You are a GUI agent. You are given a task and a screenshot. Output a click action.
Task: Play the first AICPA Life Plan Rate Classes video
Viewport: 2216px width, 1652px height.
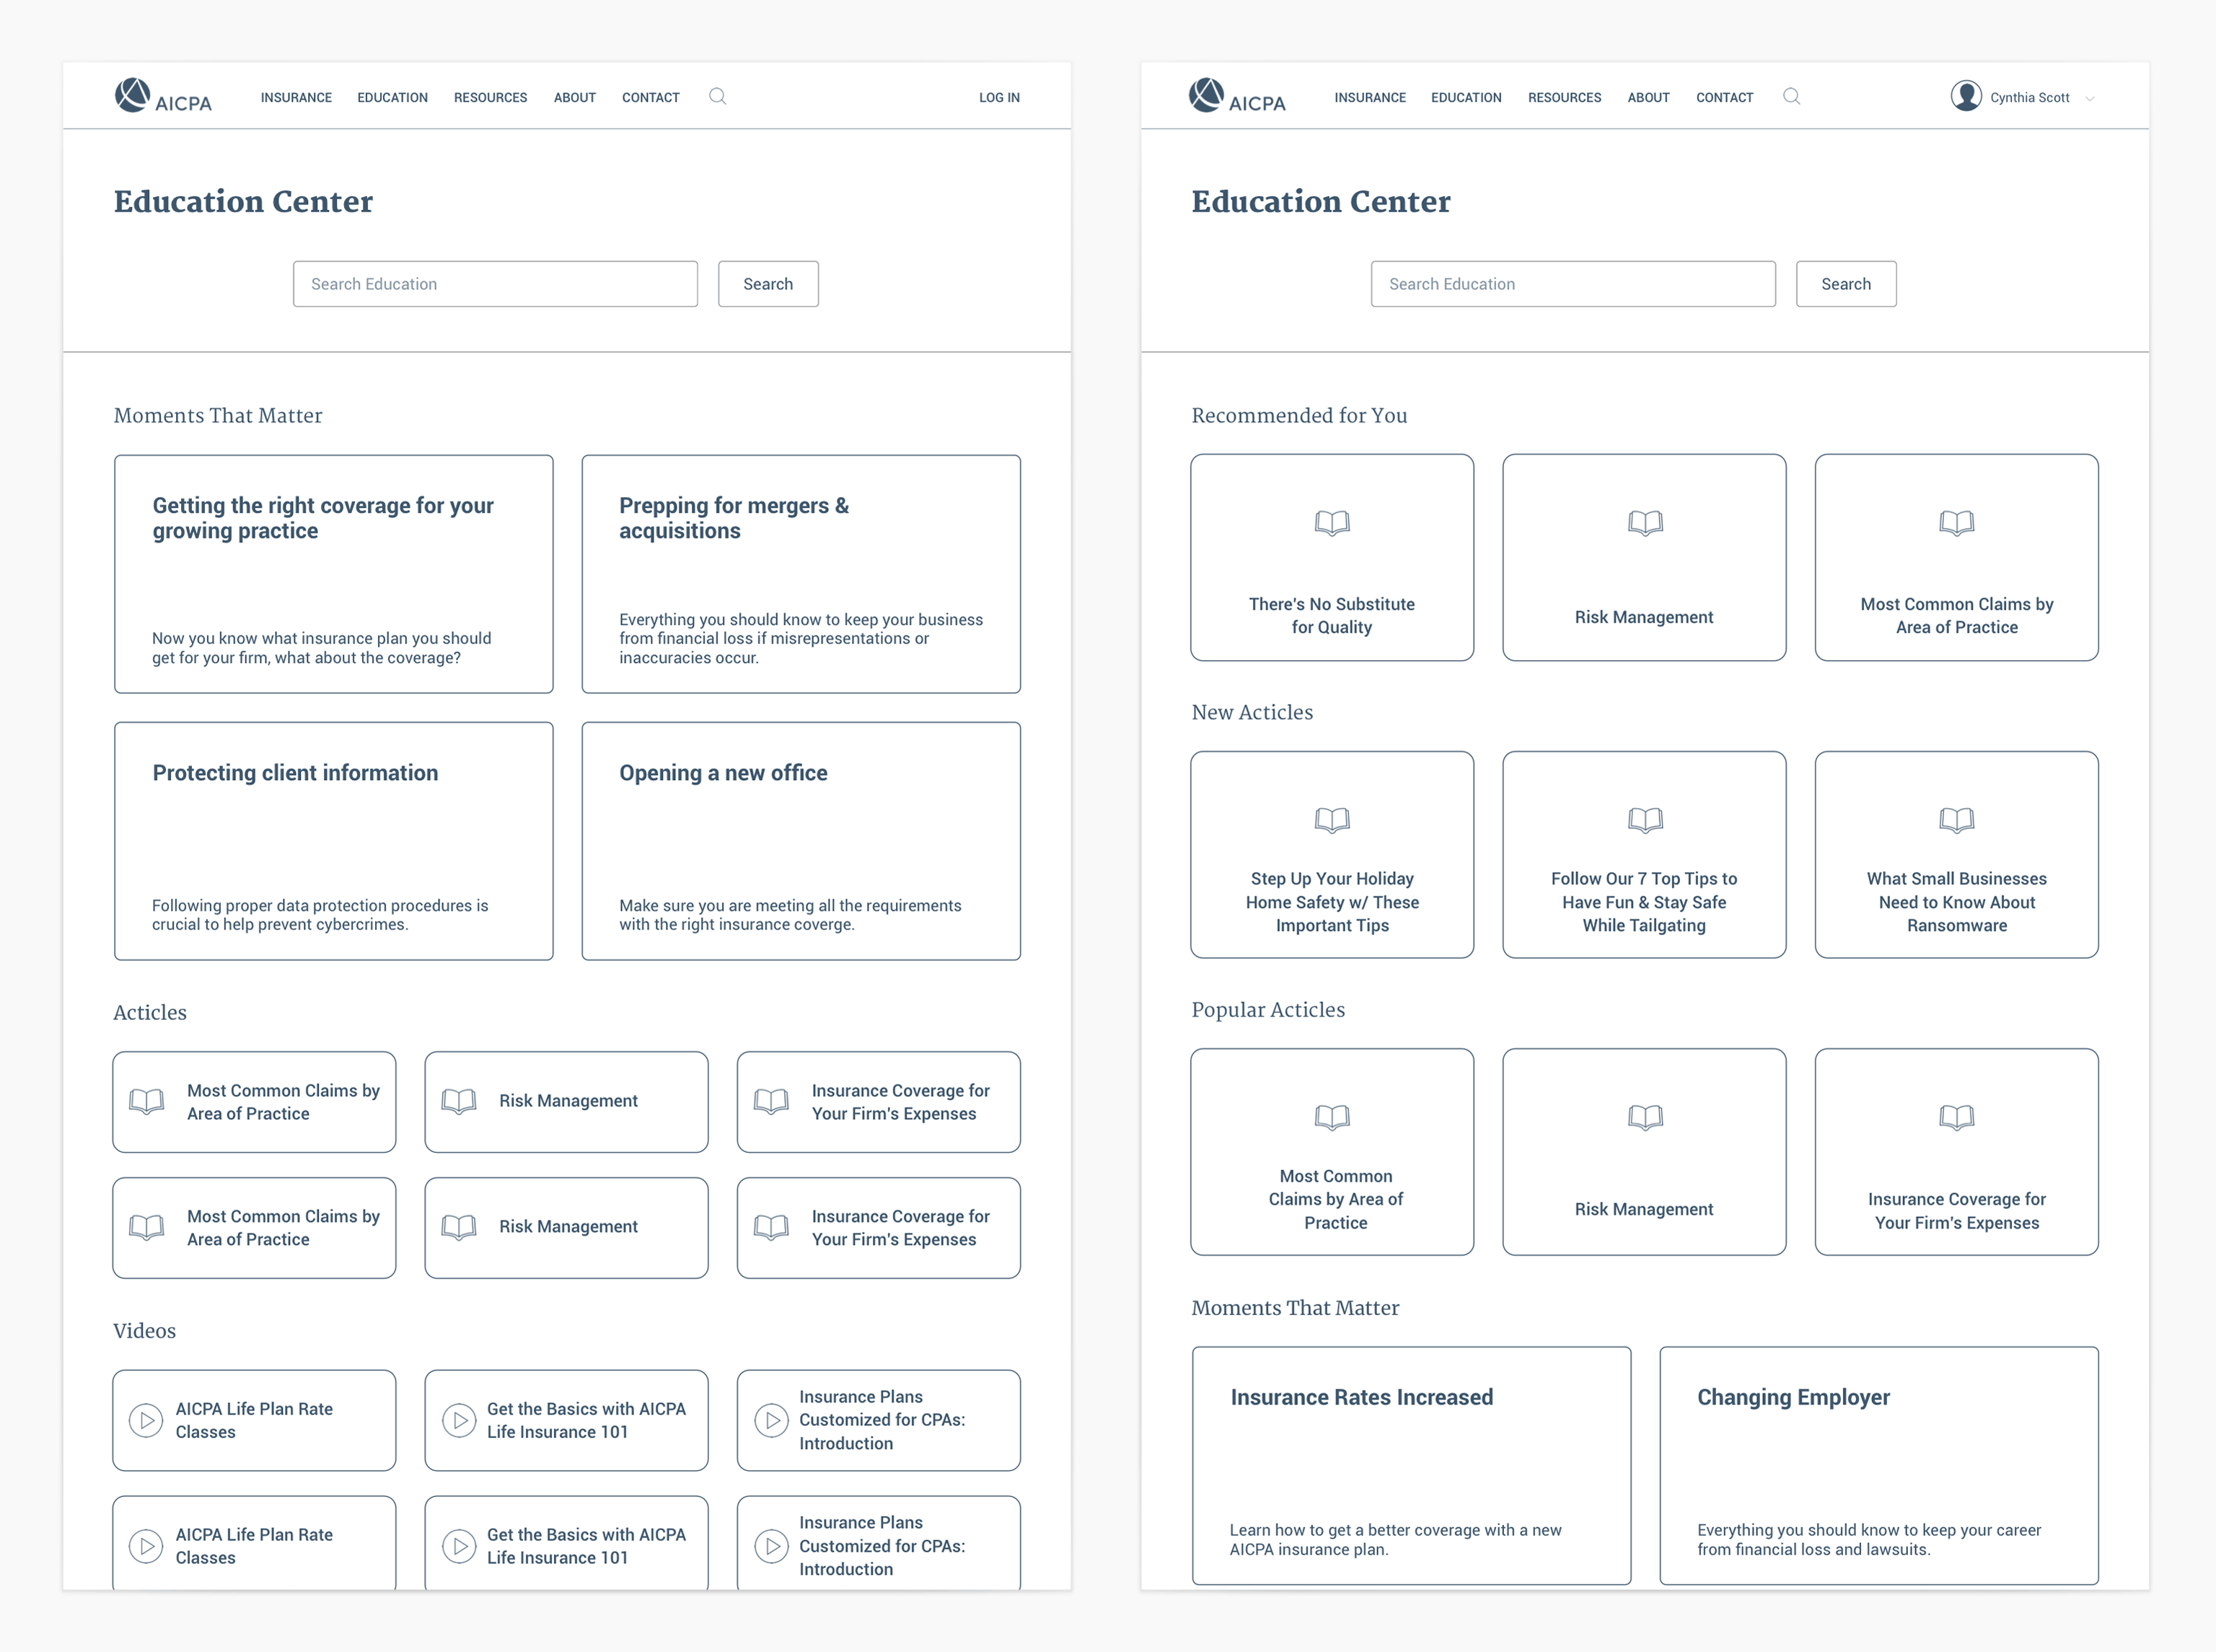click(146, 1420)
